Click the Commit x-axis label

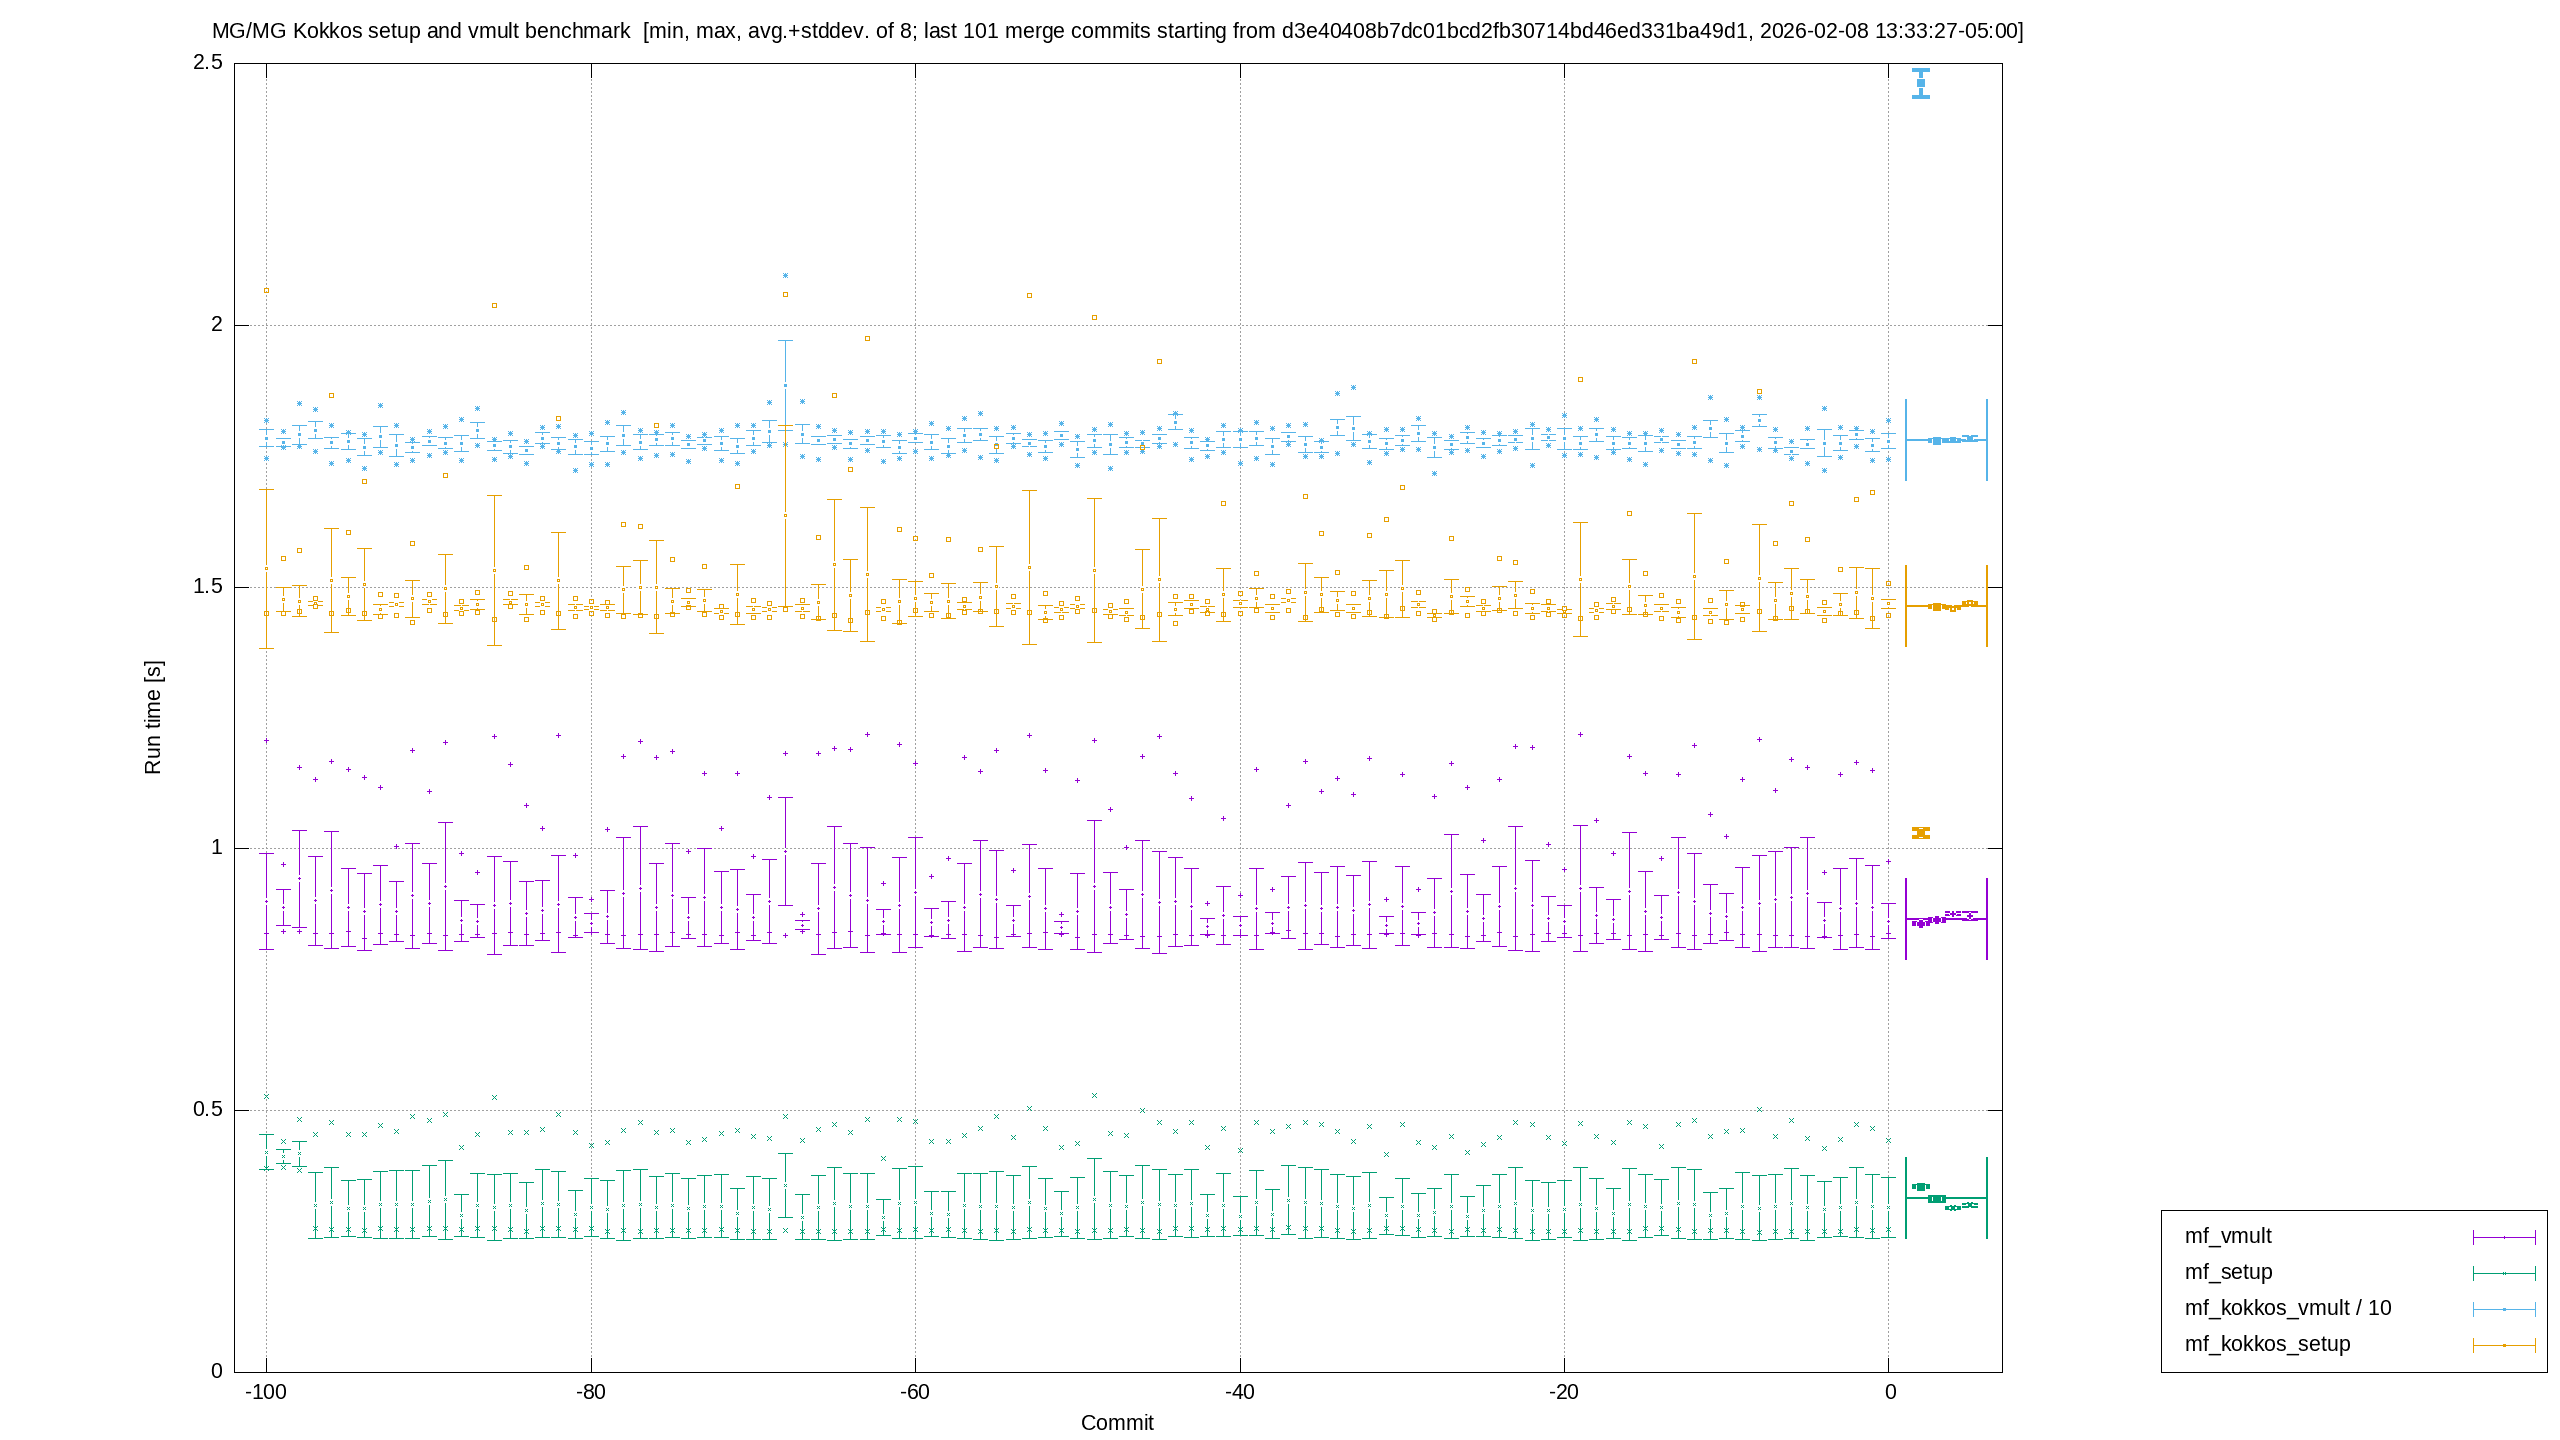(1117, 1423)
